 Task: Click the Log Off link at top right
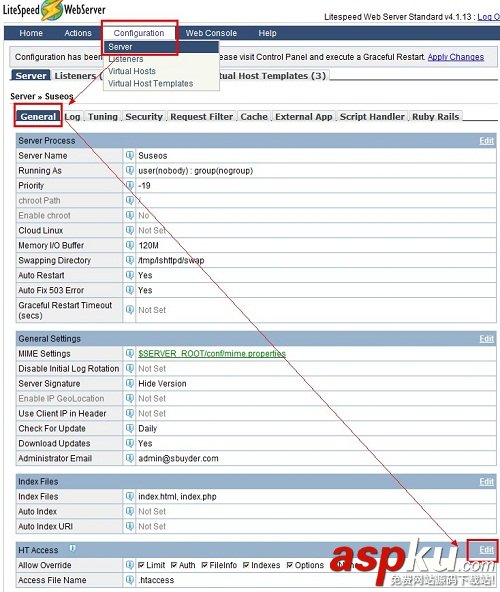coord(488,17)
